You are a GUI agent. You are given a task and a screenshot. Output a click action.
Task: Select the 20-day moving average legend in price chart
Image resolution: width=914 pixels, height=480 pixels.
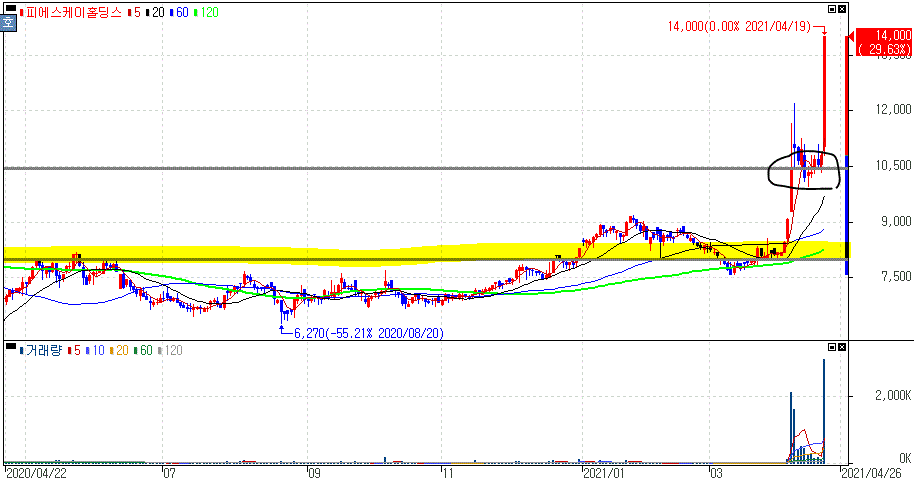(x=155, y=12)
